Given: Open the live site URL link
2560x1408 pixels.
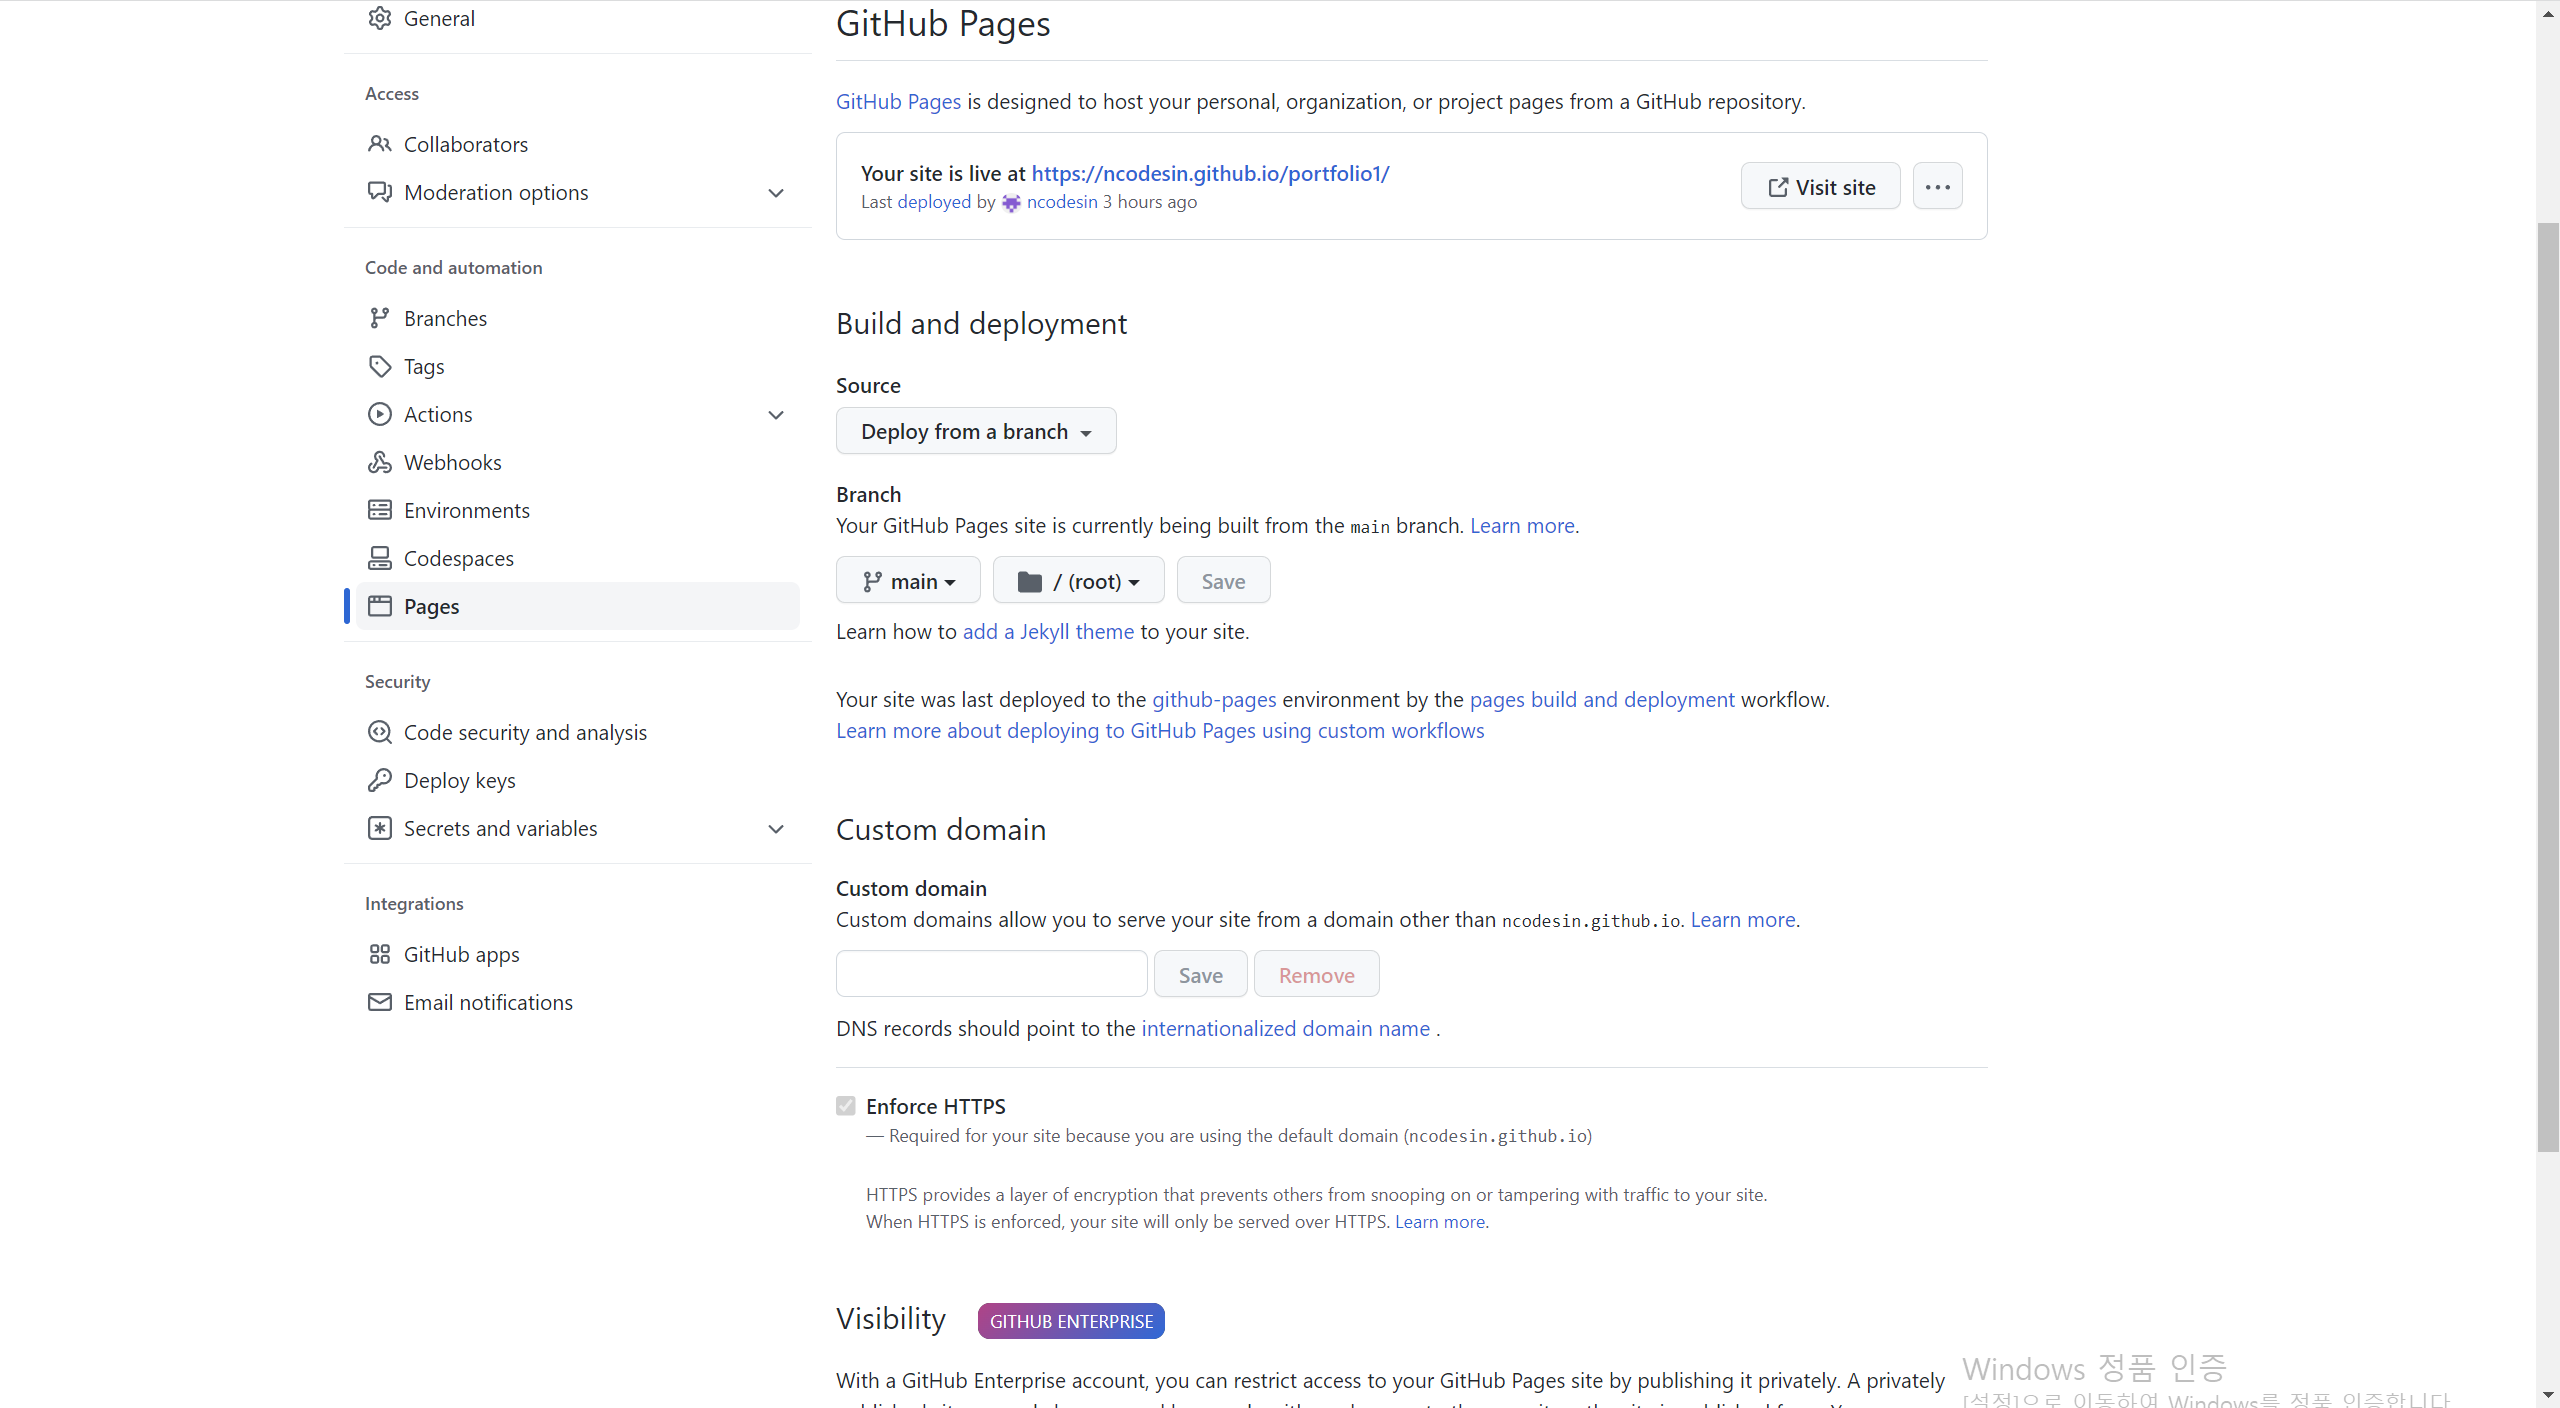Looking at the screenshot, I should click(1210, 173).
